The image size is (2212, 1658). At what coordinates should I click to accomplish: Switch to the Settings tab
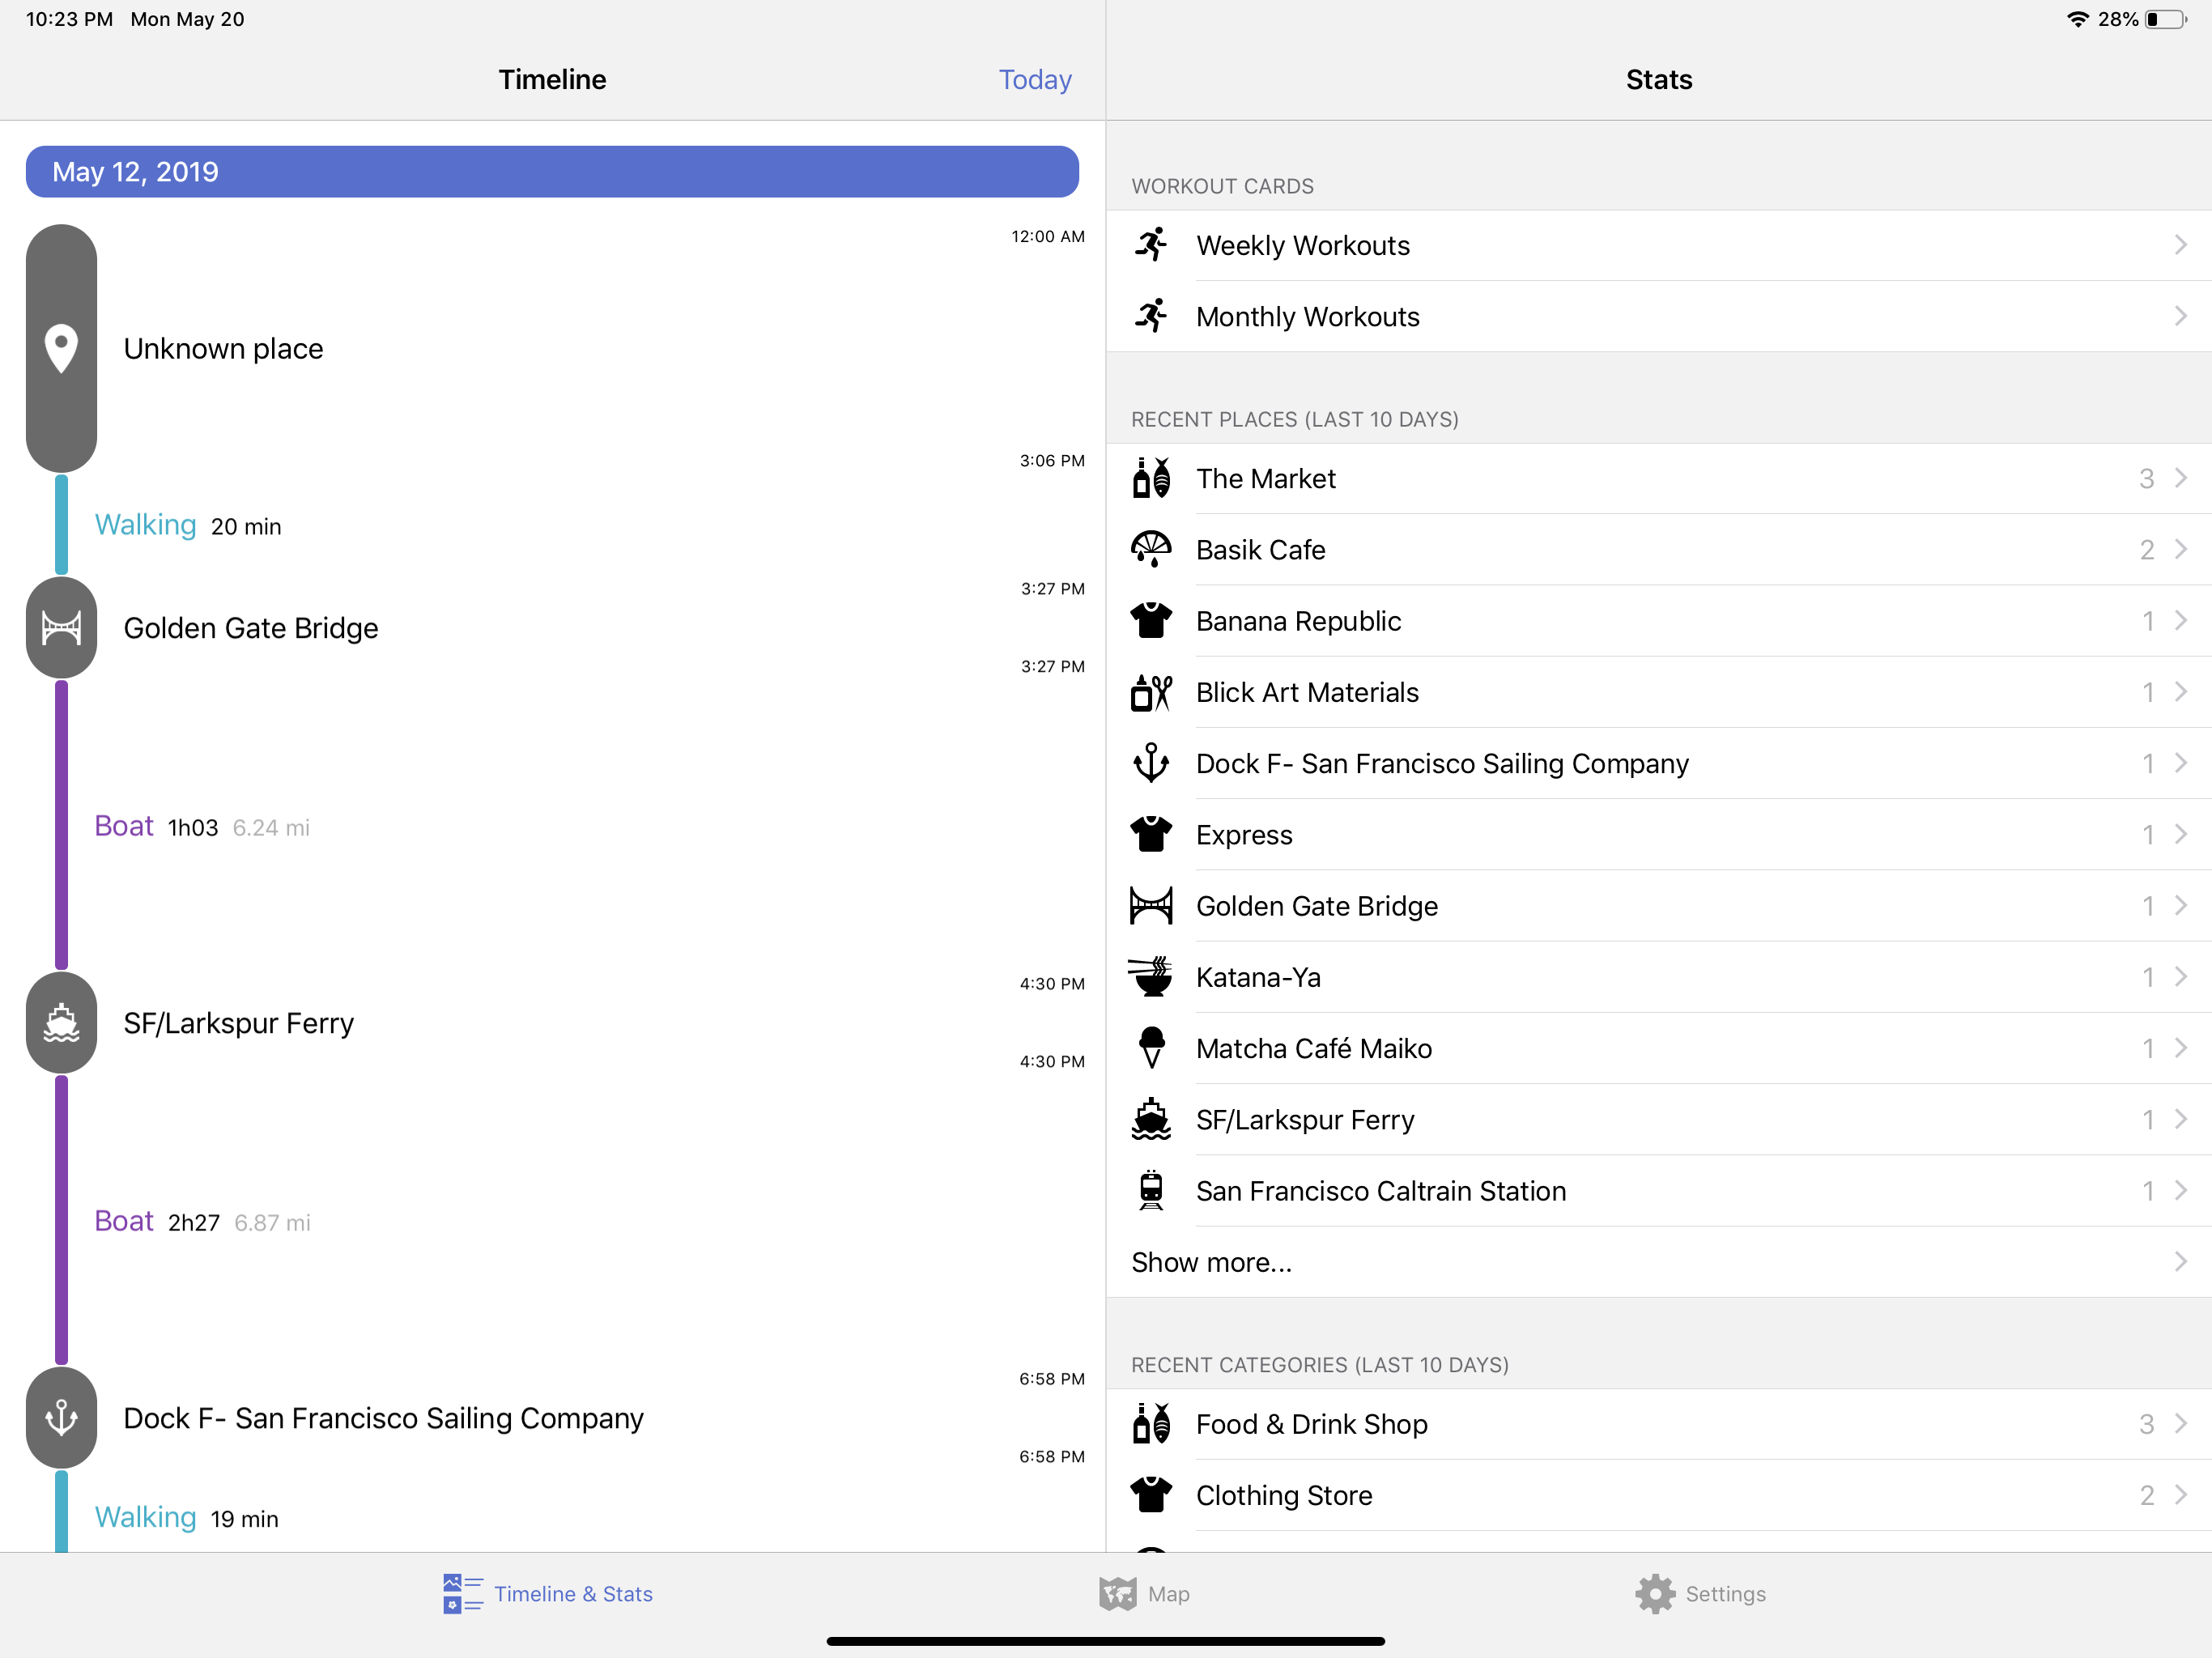(x=1701, y=1593)
